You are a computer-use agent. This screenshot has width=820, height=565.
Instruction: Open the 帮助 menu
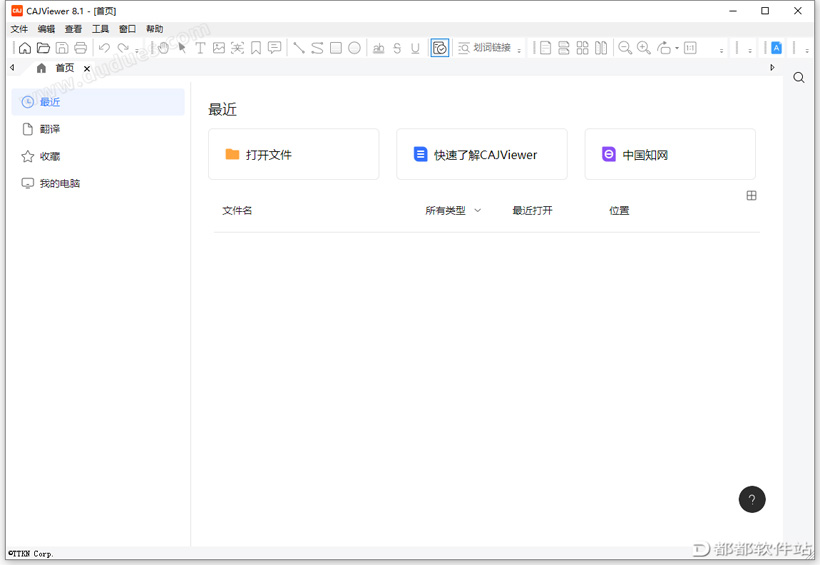[x=155, y=29]
